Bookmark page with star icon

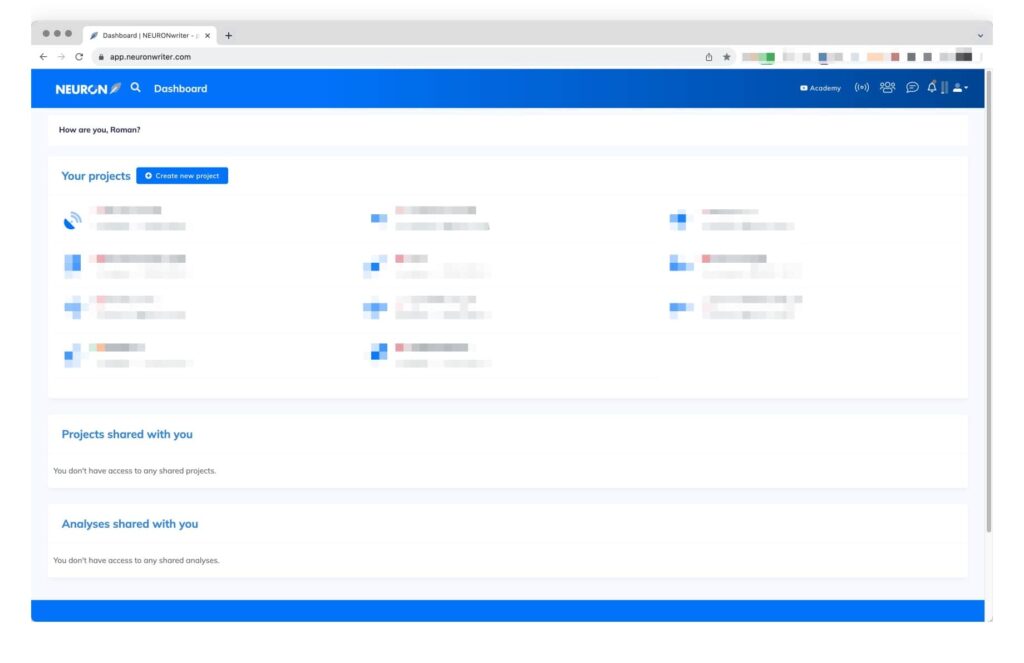(727, 57)
